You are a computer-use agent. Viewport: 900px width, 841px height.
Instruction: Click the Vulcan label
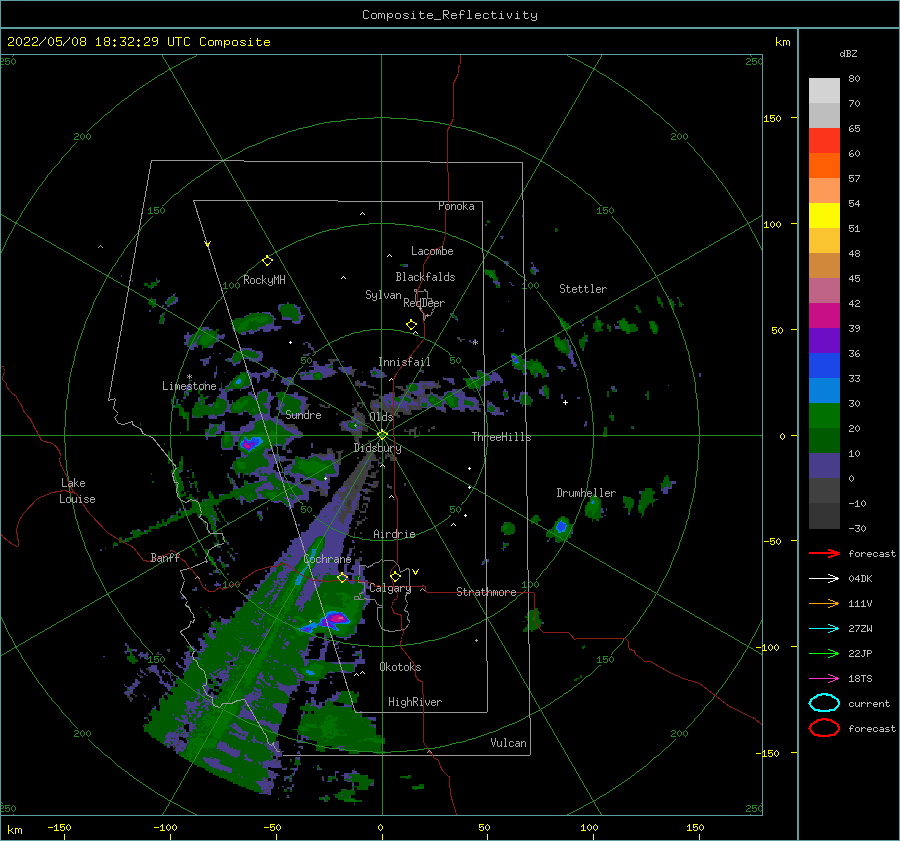(509, 743)
